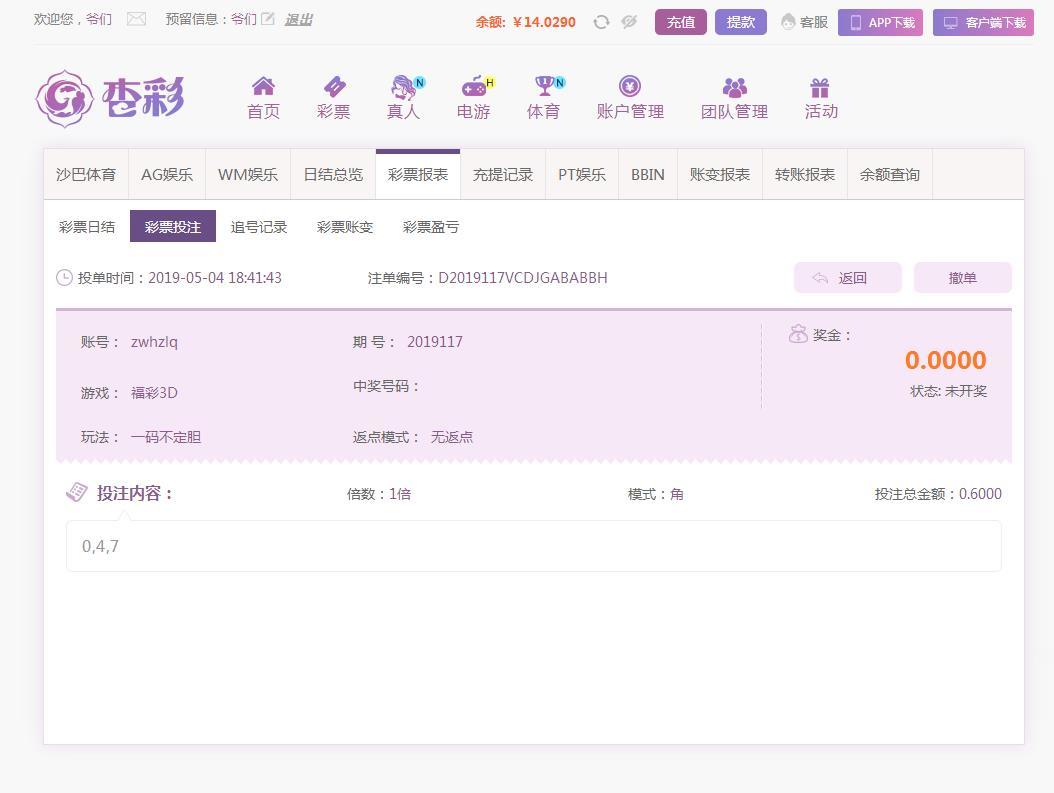The height and width of the screenshot is (793, 1054).
Task: Open the 首页 home icon
Action: [x=263, y=87]
